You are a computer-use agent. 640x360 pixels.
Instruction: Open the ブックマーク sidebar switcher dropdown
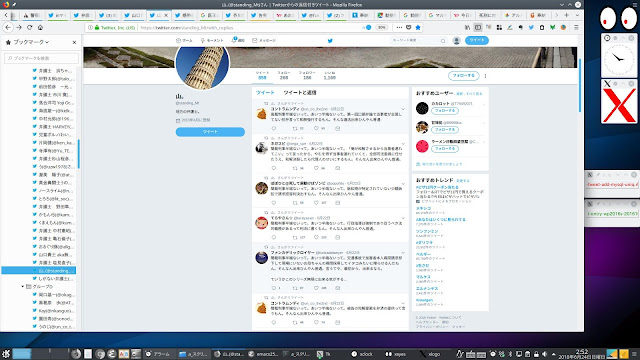31,42
